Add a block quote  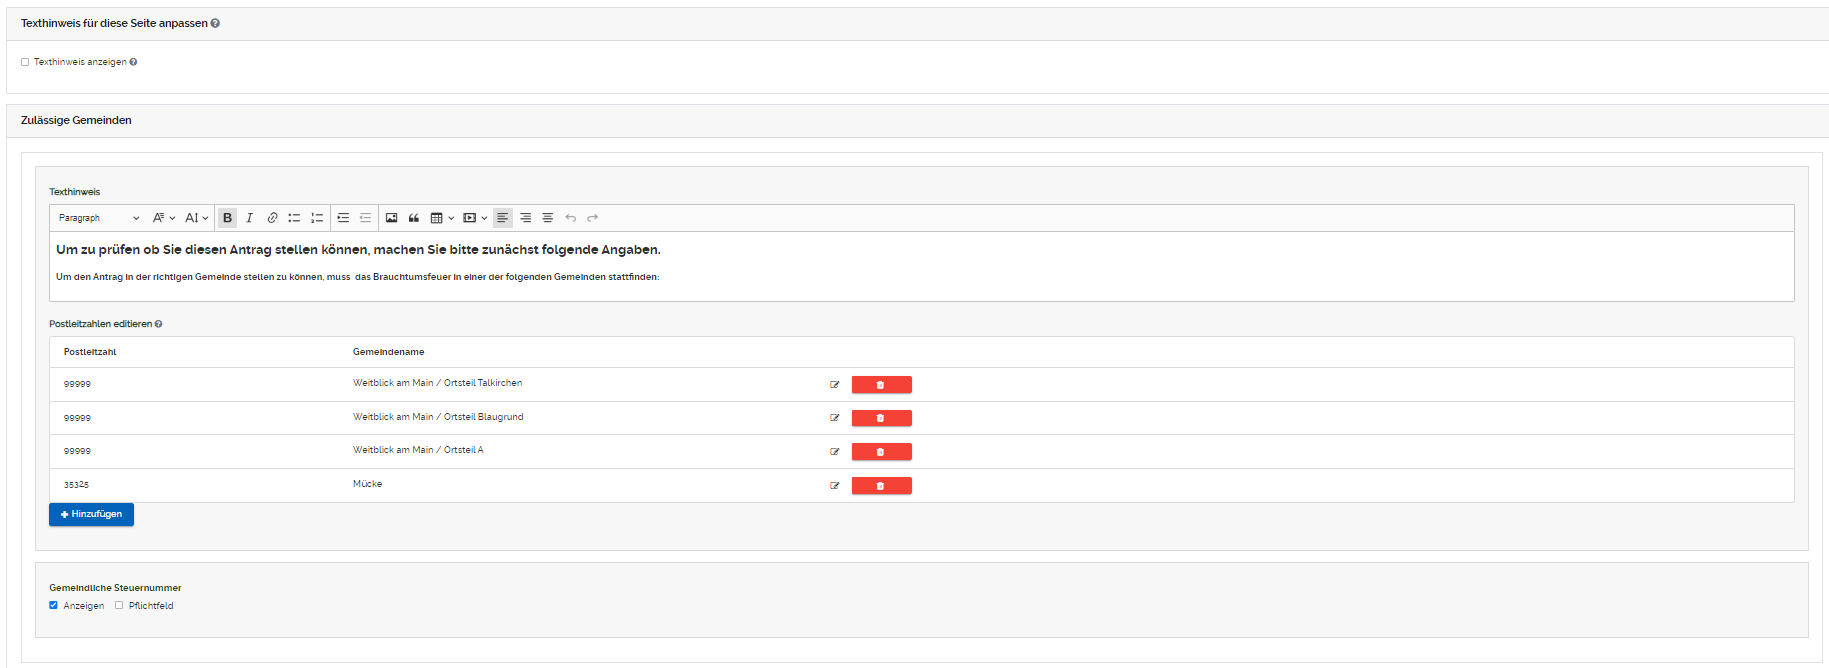point(414,218)
